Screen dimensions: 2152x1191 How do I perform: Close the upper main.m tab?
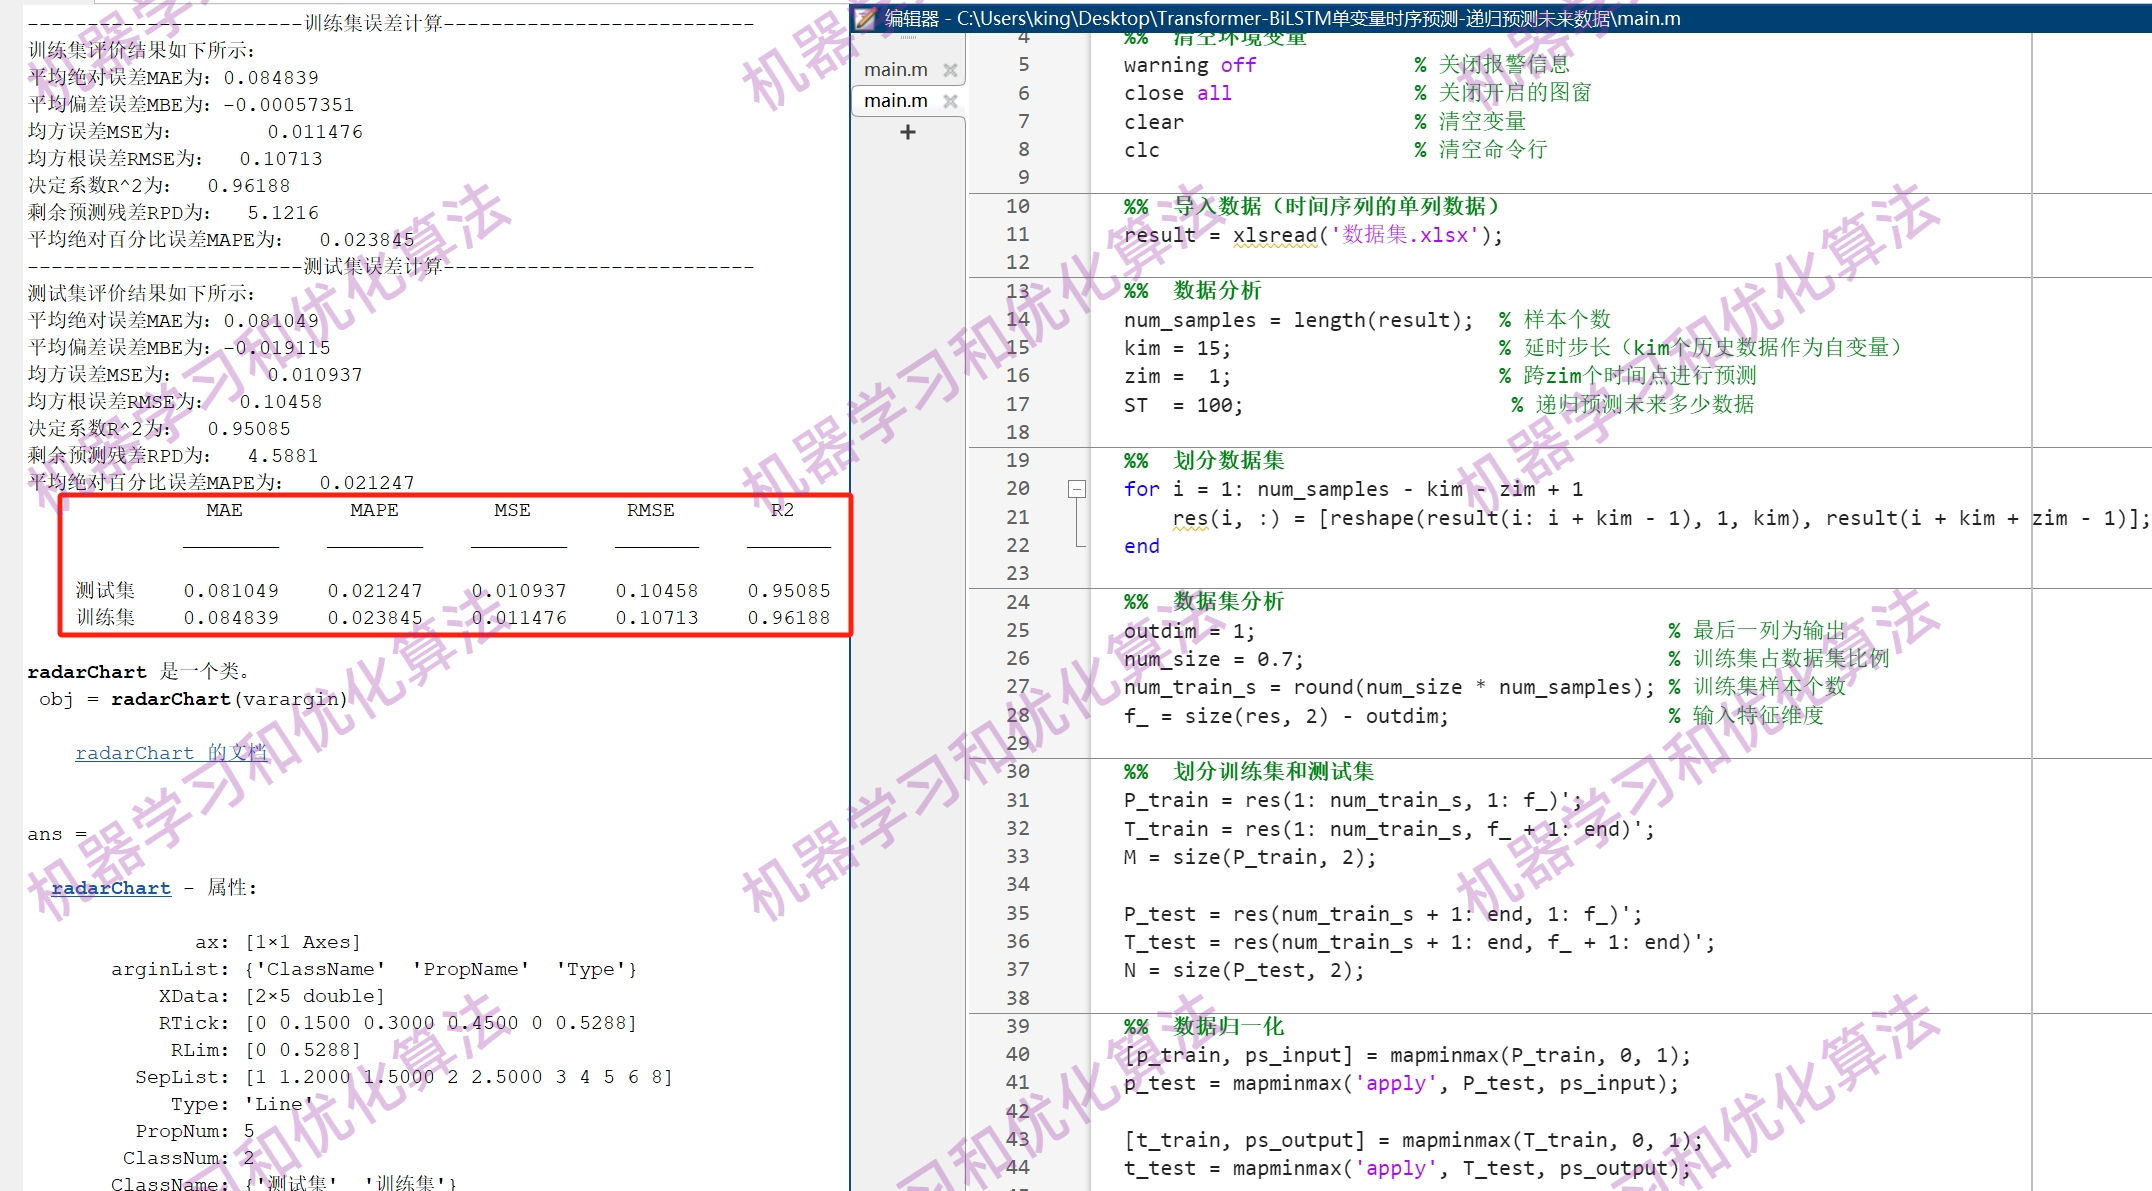pyautogui.click(x=950, y=70)
